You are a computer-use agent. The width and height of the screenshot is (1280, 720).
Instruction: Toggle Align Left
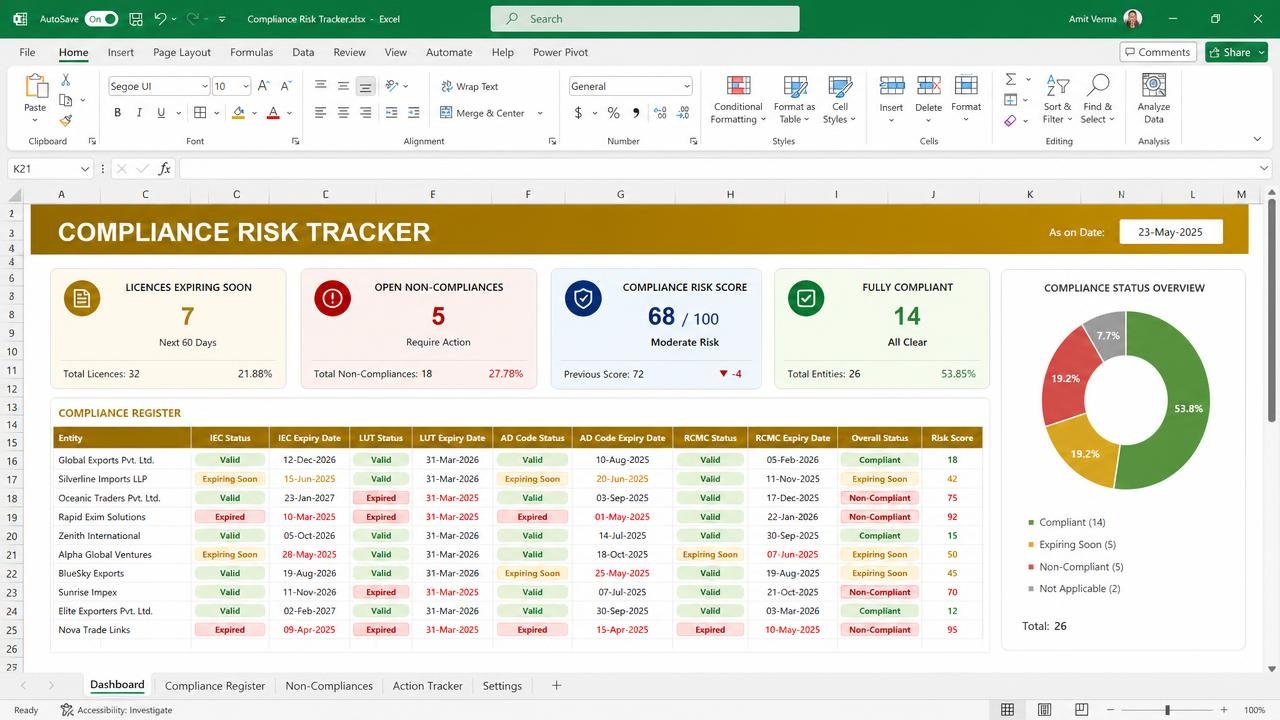[x=321, y=113]
